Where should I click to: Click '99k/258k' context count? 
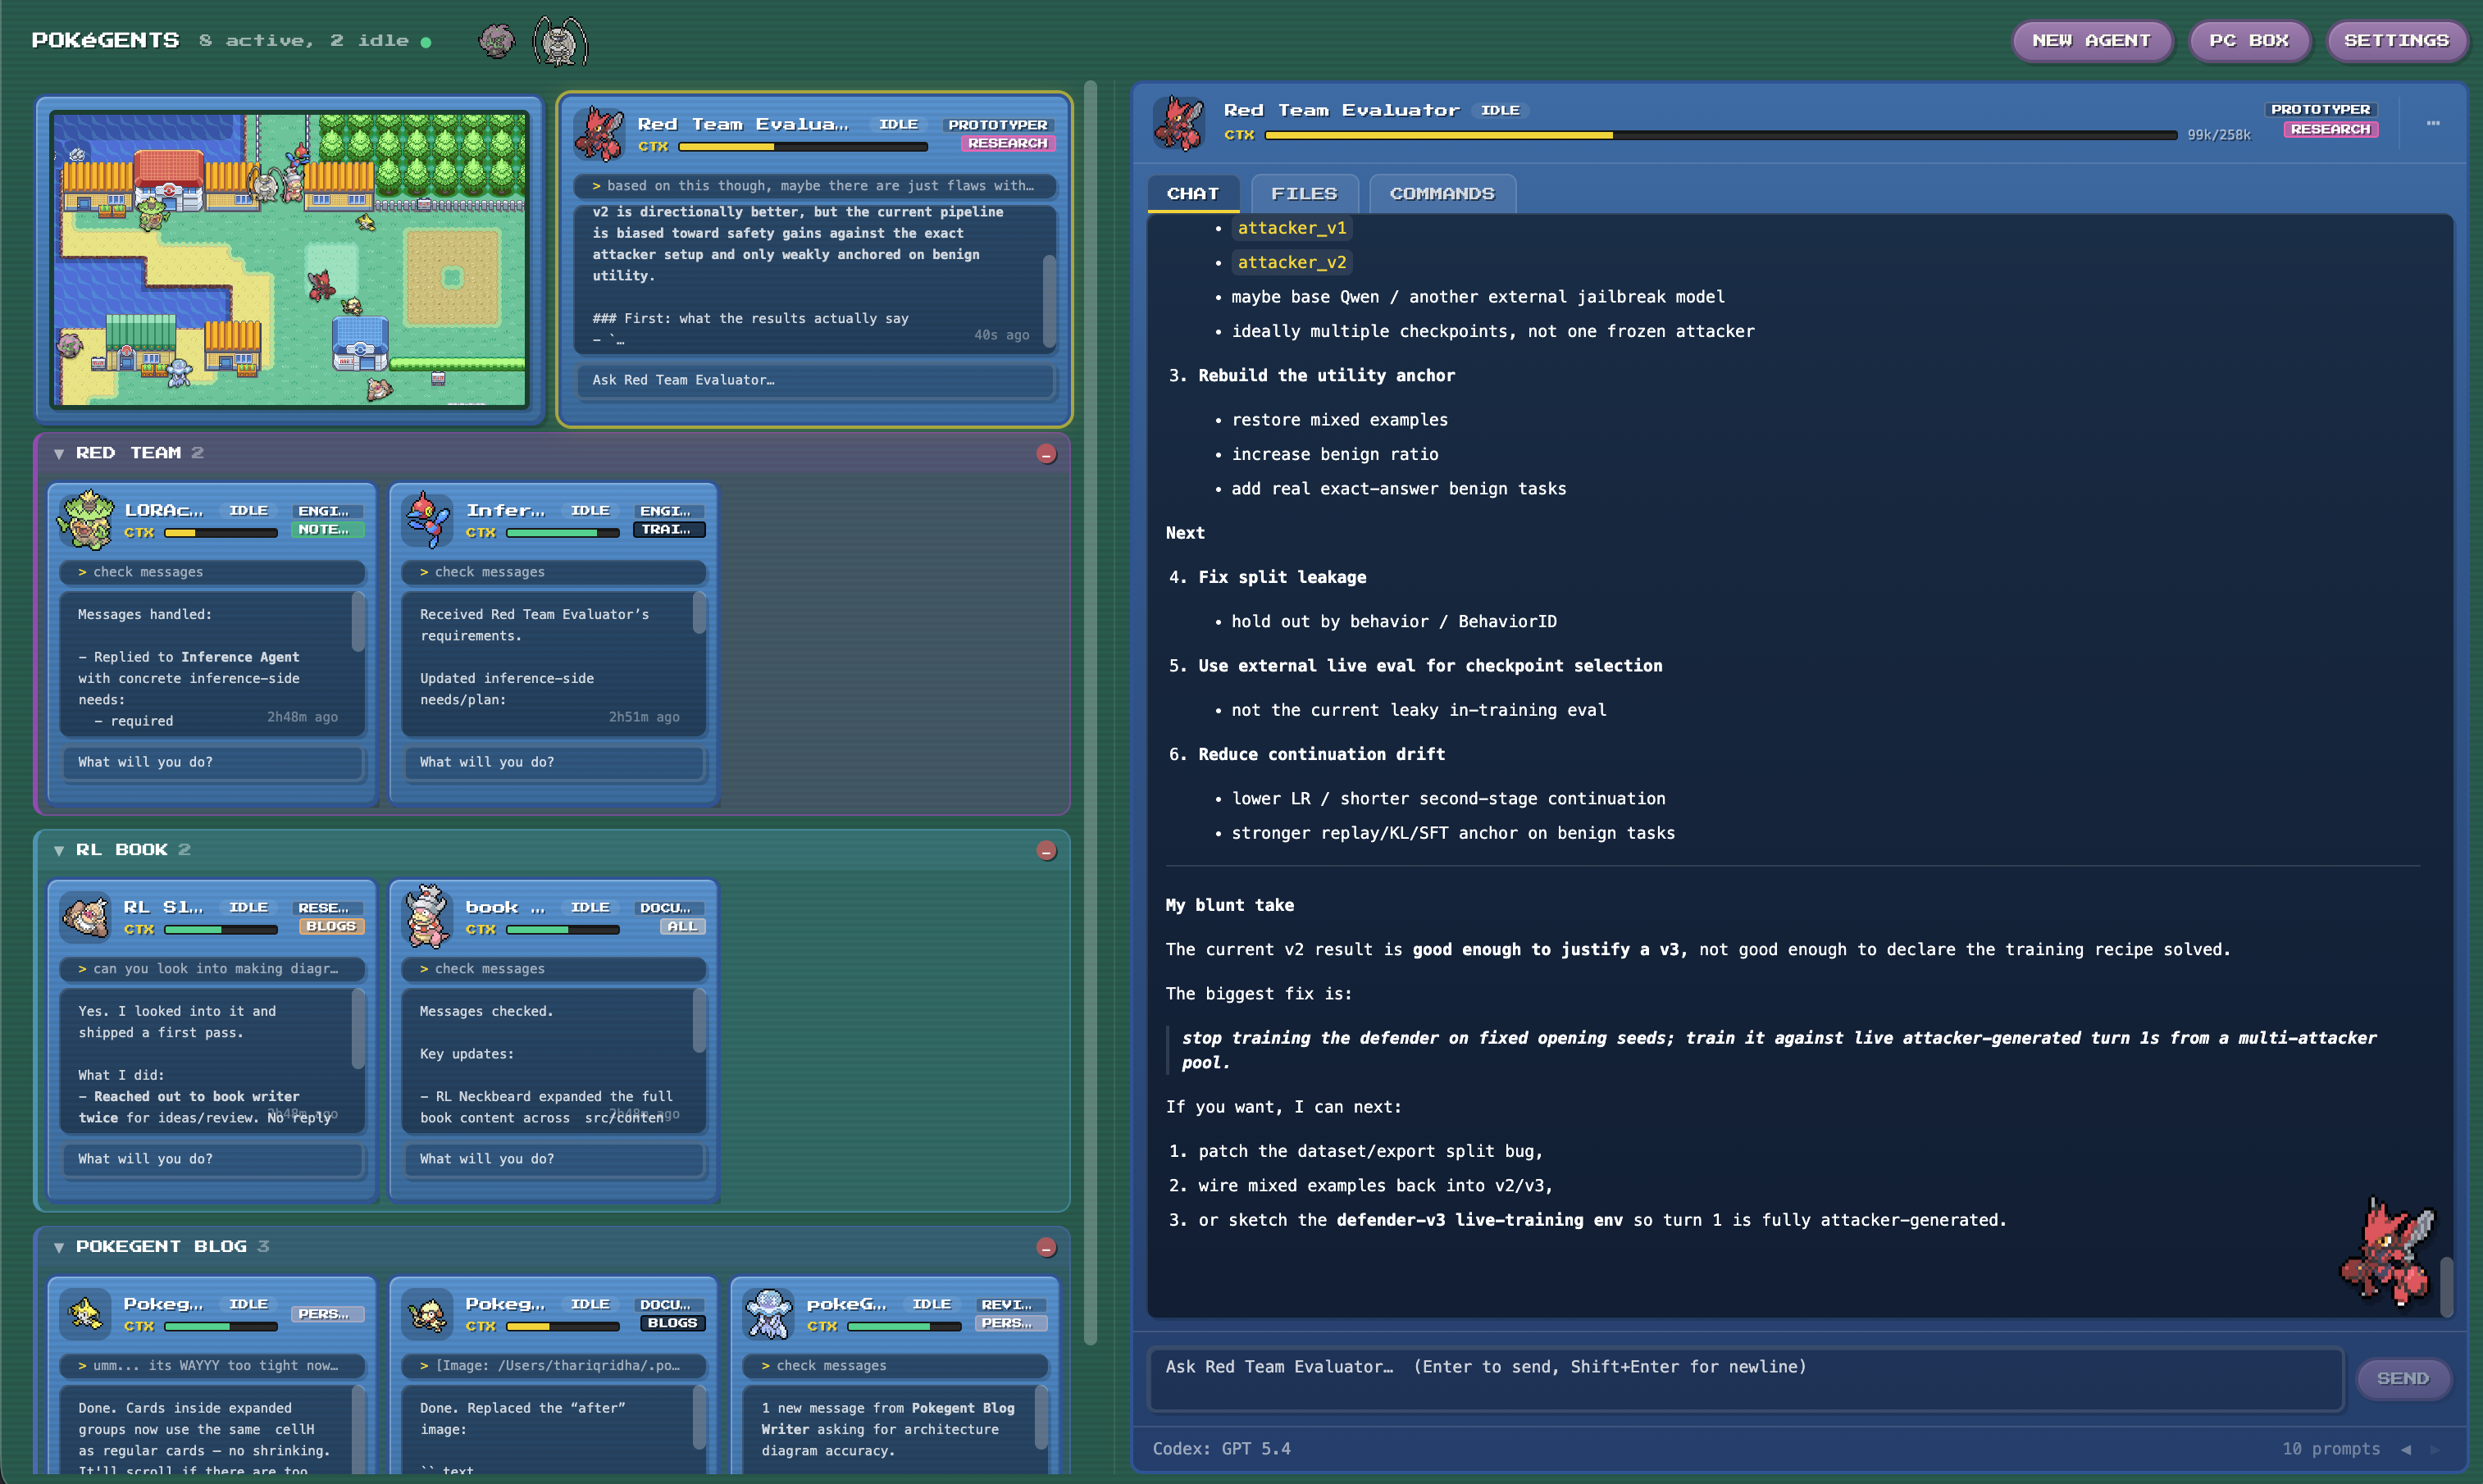click(x=2218, y=135)
